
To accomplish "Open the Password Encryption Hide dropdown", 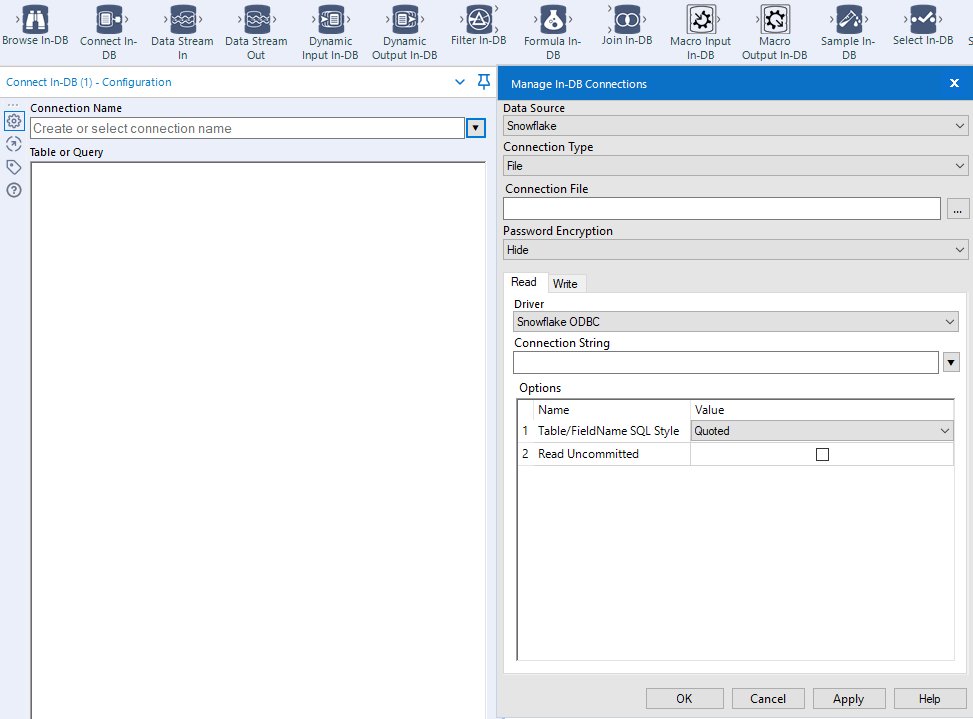I will 735,250.
